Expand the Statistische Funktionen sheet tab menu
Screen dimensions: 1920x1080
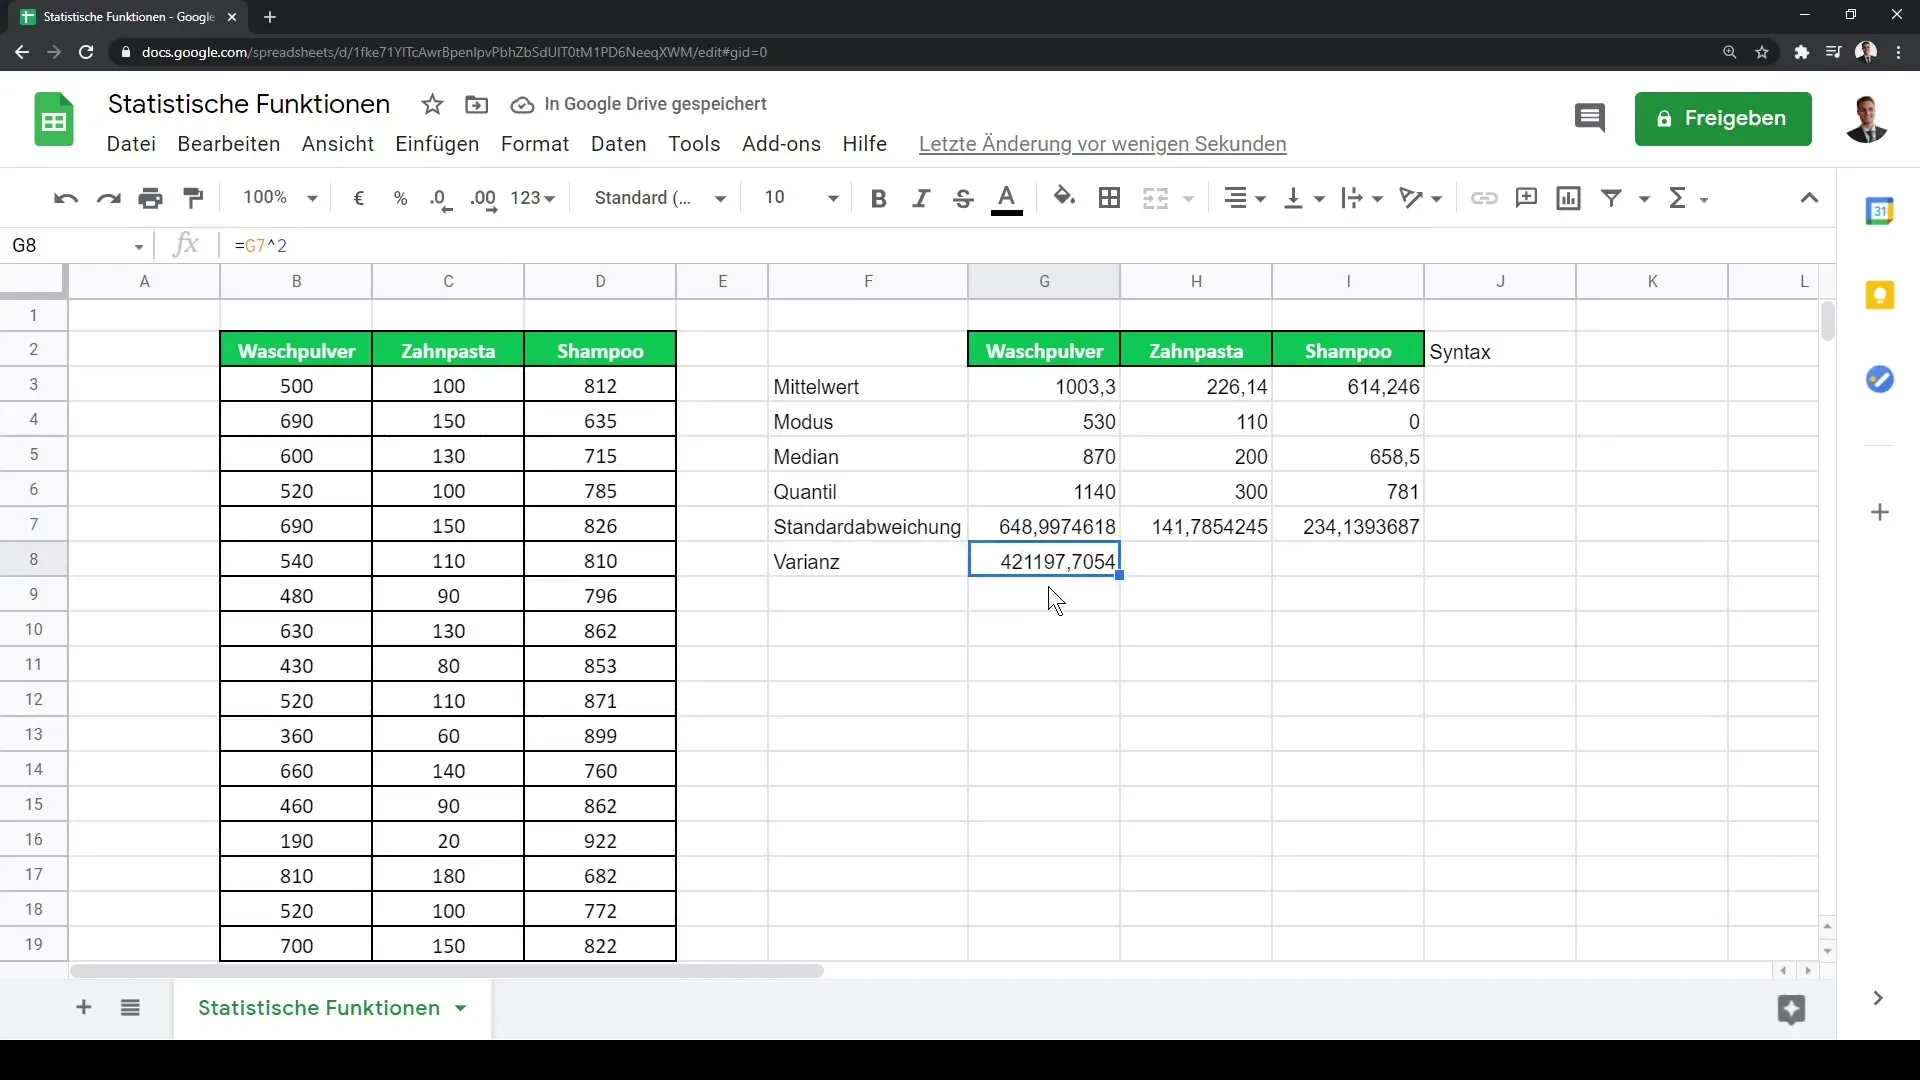[461, 1008]
